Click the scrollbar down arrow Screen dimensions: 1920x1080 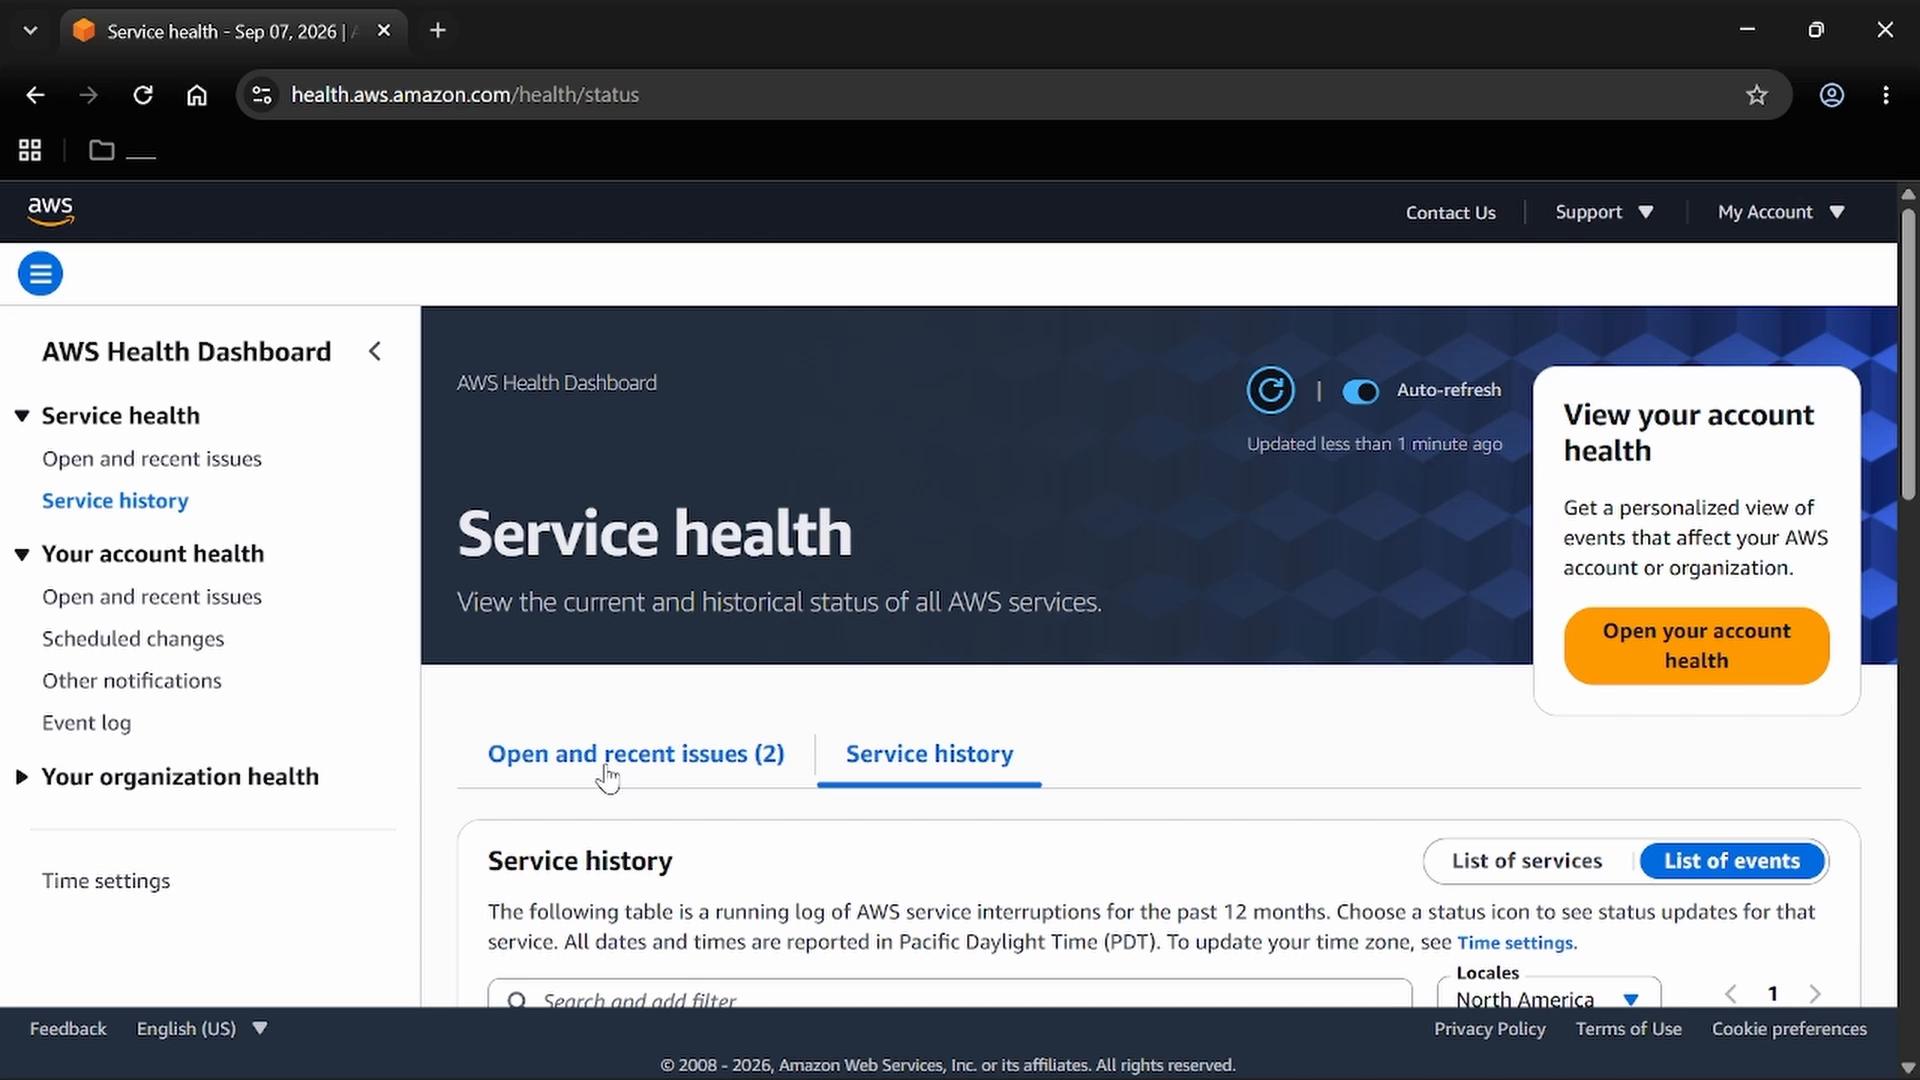(1908, 1067)
